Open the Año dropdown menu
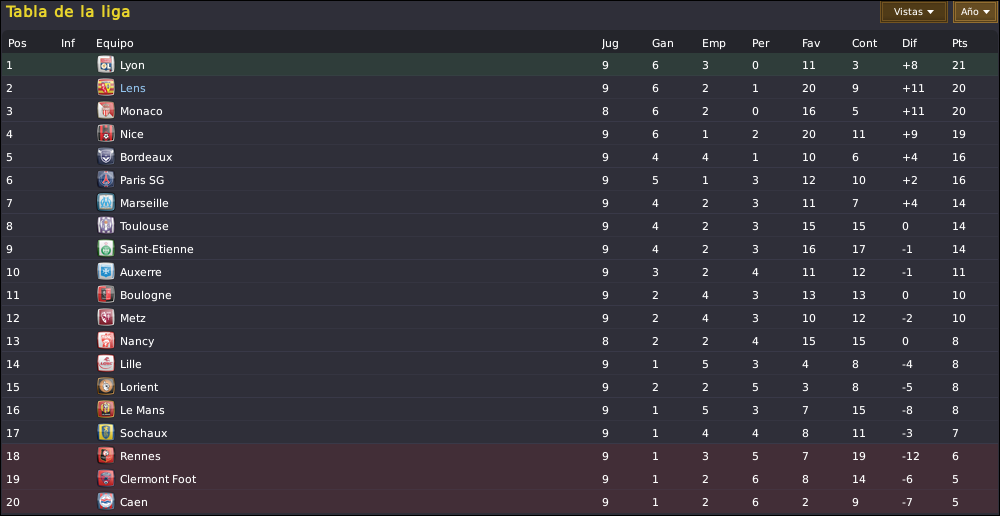 tap(975, 11)
